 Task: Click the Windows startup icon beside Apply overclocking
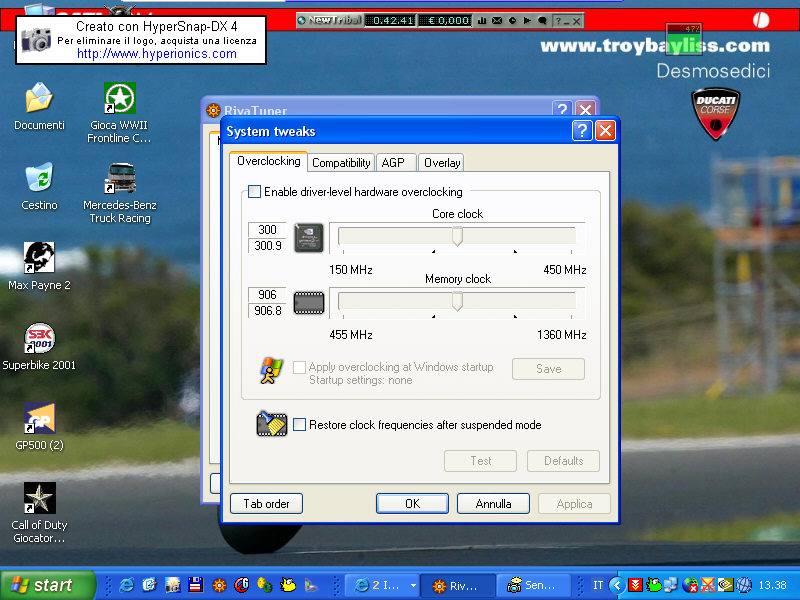pos(271,370)
